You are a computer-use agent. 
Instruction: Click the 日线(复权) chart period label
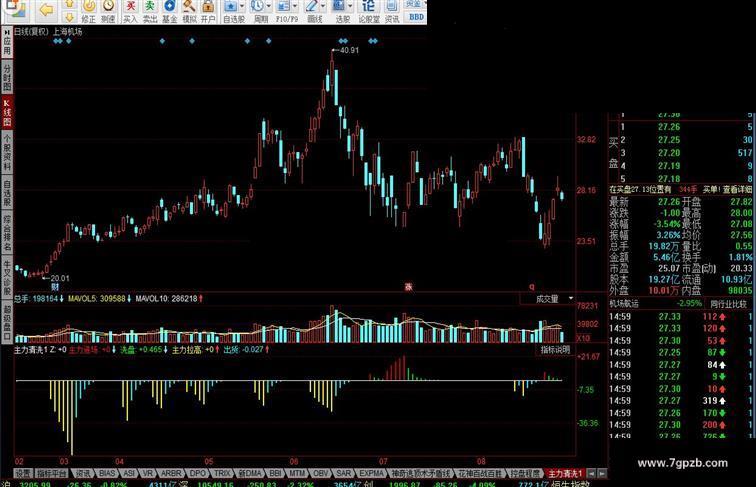(31, 32)
